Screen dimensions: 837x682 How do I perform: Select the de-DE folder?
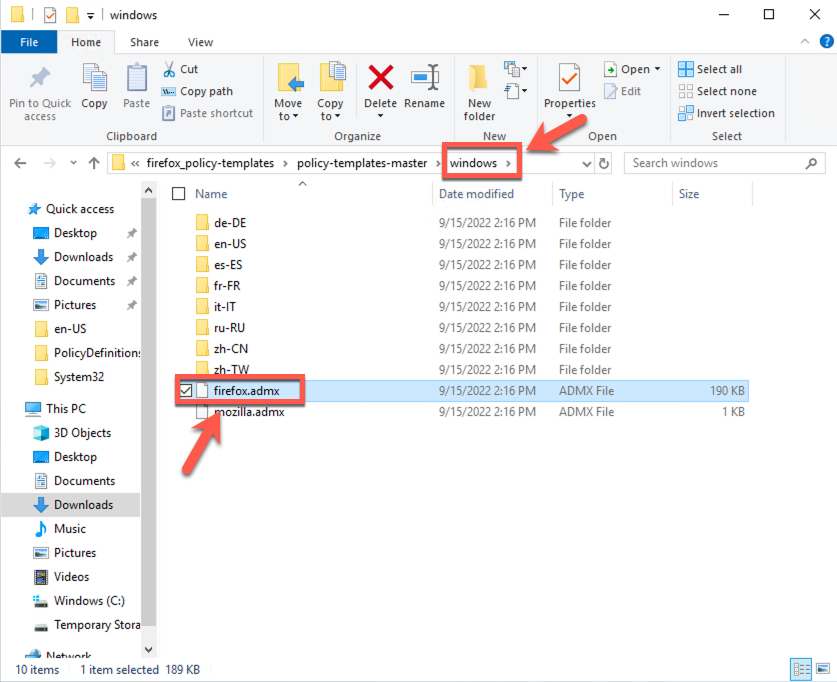click(x=230, y=223)
